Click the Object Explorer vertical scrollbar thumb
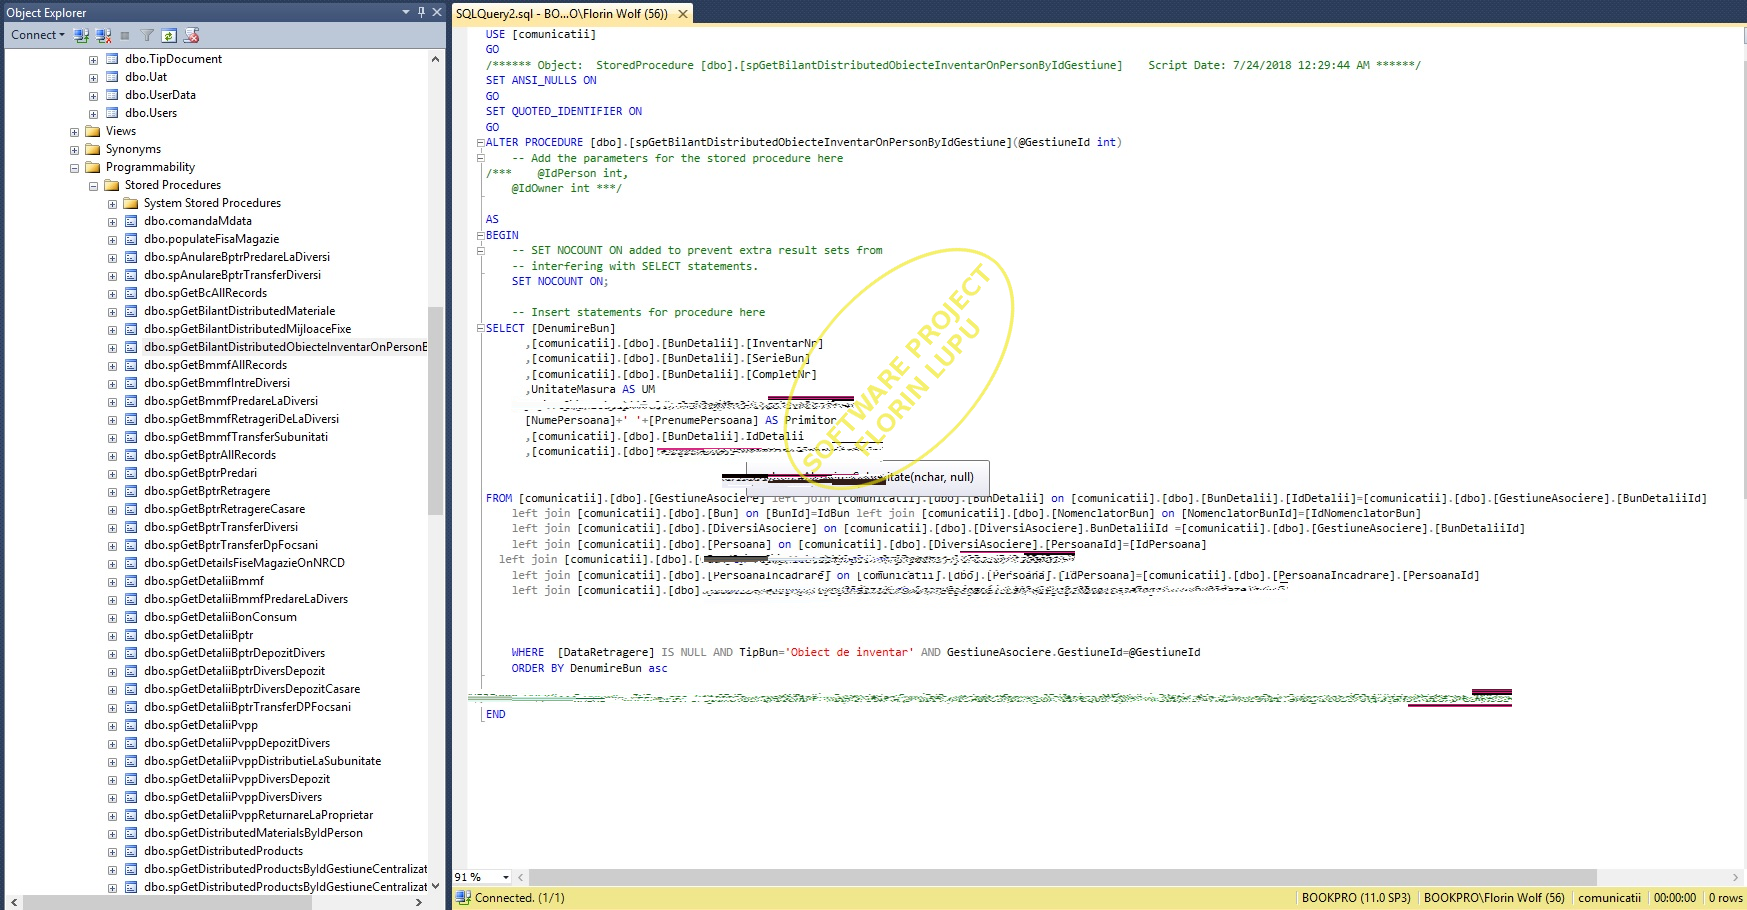Image resolution: width=1747 pixels, height=910 pixels. (435, 410)
